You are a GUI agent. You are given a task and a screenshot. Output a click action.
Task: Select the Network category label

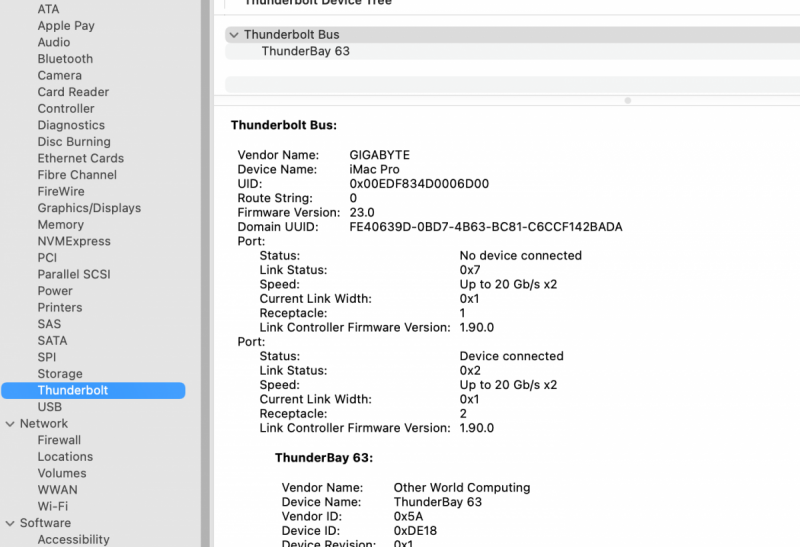(44, 424)
